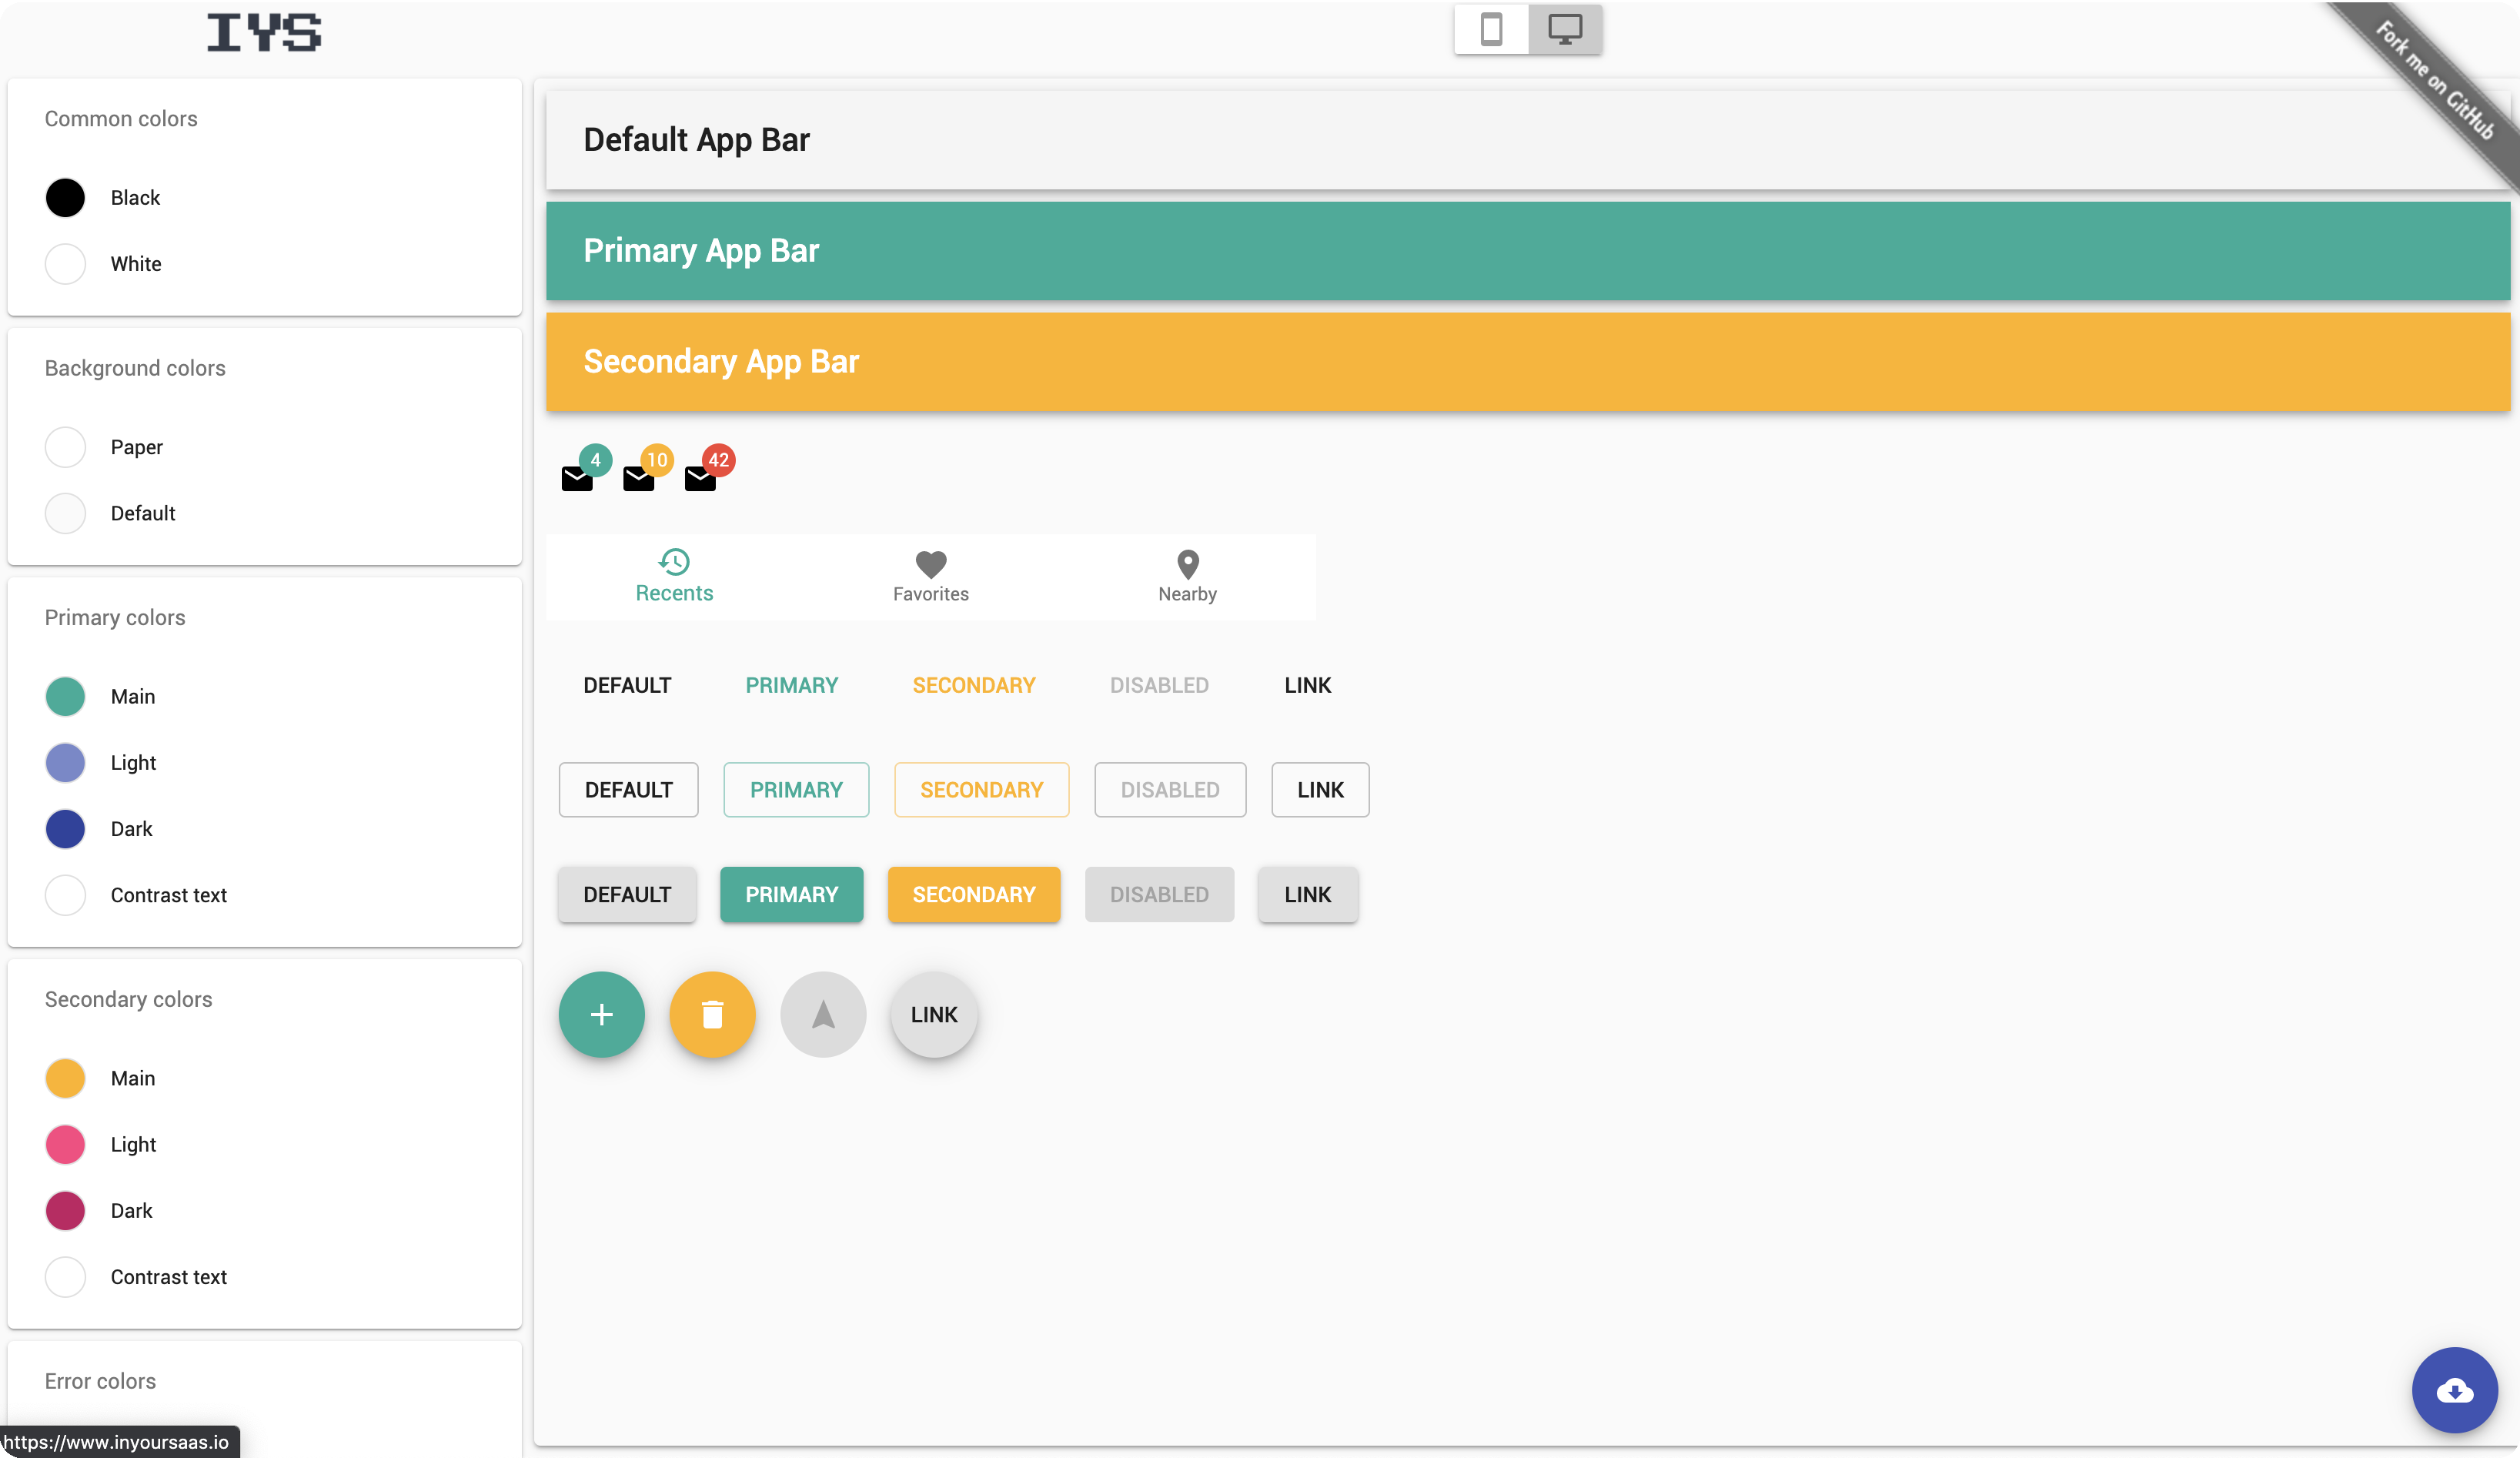
Task: Click the Common colors heading
Action: coord(121,118)
